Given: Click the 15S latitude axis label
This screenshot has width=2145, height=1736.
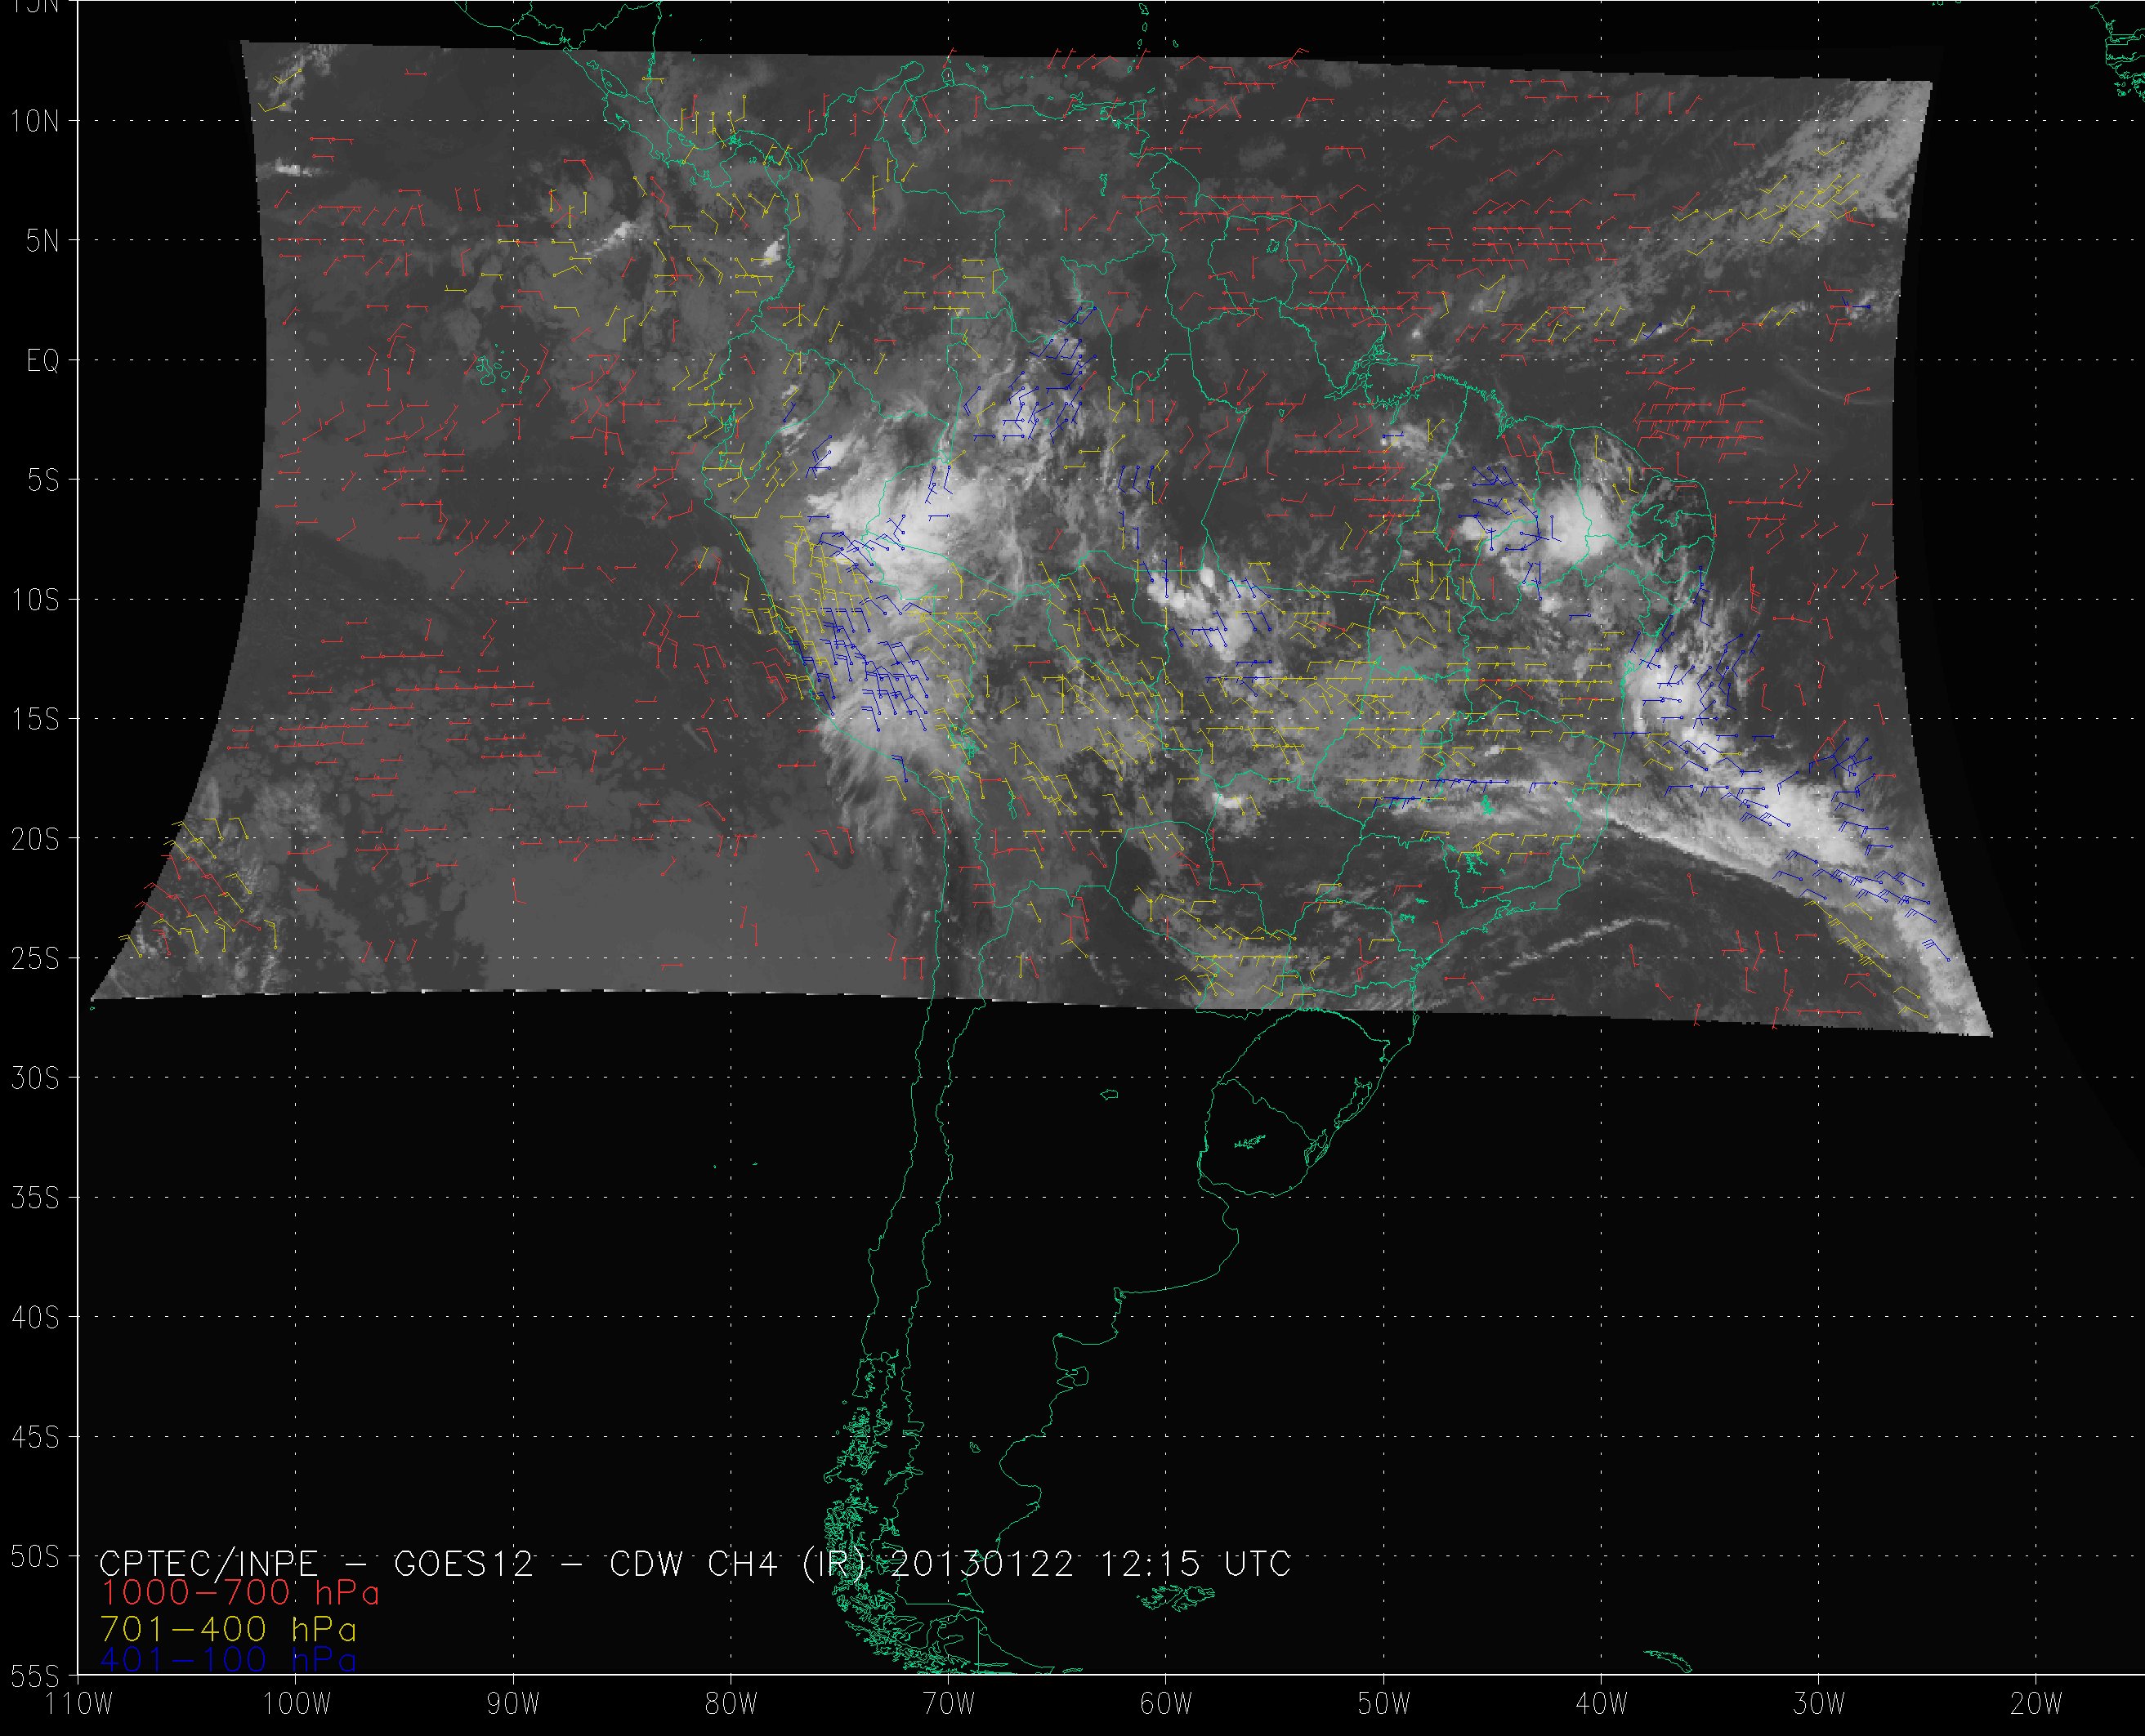Looking at the screenshot, I should tap(35, 720).
